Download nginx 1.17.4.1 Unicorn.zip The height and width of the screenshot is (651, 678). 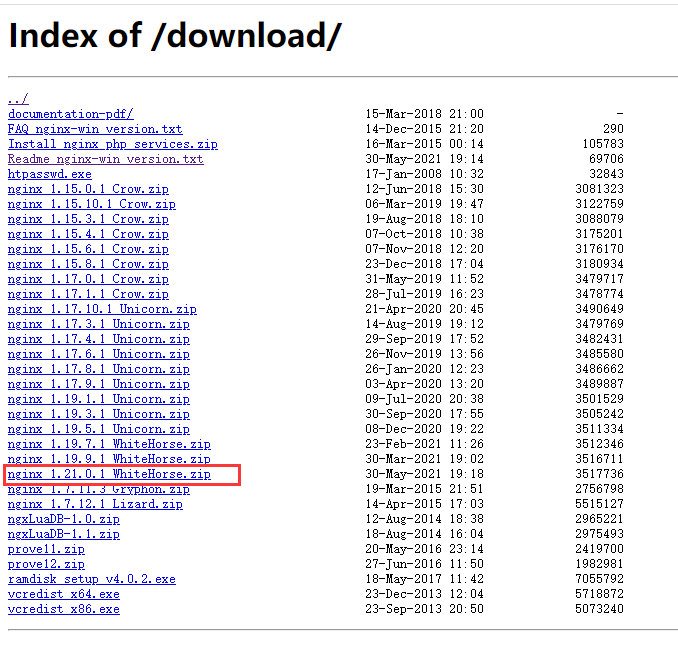point(99,339)
